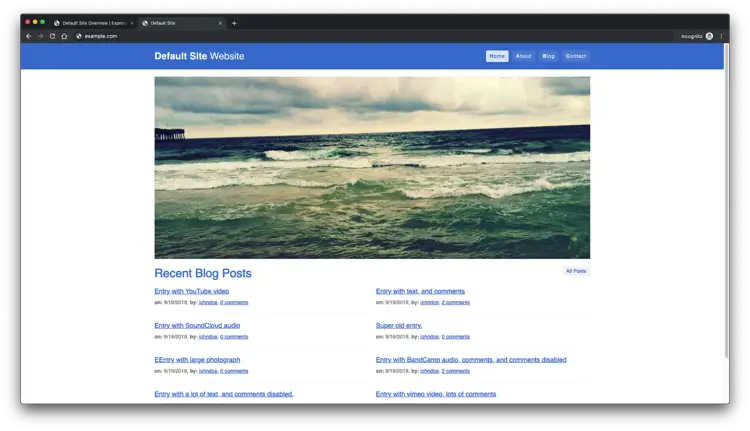Open EEntry with large photograph post

click(197, 360)
